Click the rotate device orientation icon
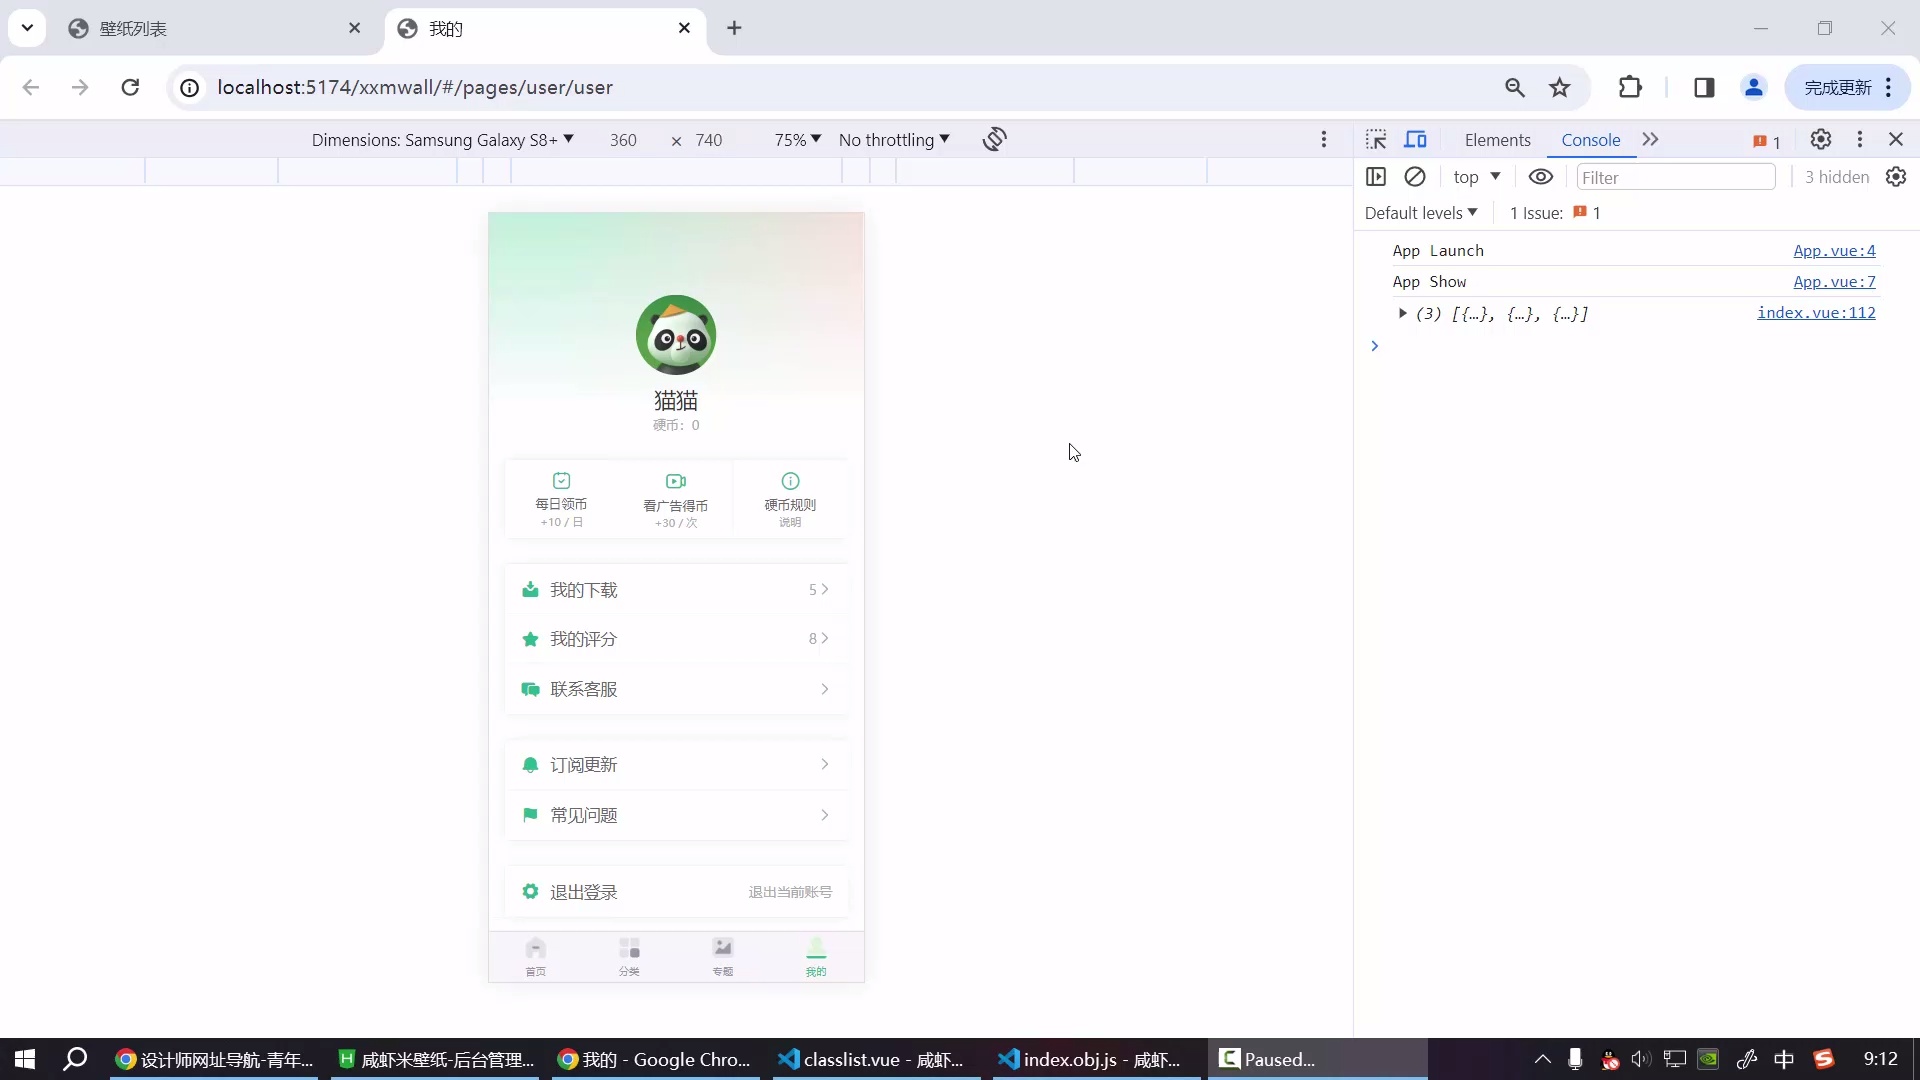 click(x=994, y=139)
